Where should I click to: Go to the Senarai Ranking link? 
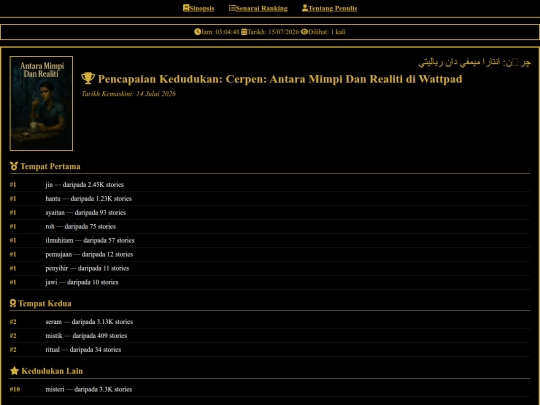pyautogui.click(x=258, y=8)
